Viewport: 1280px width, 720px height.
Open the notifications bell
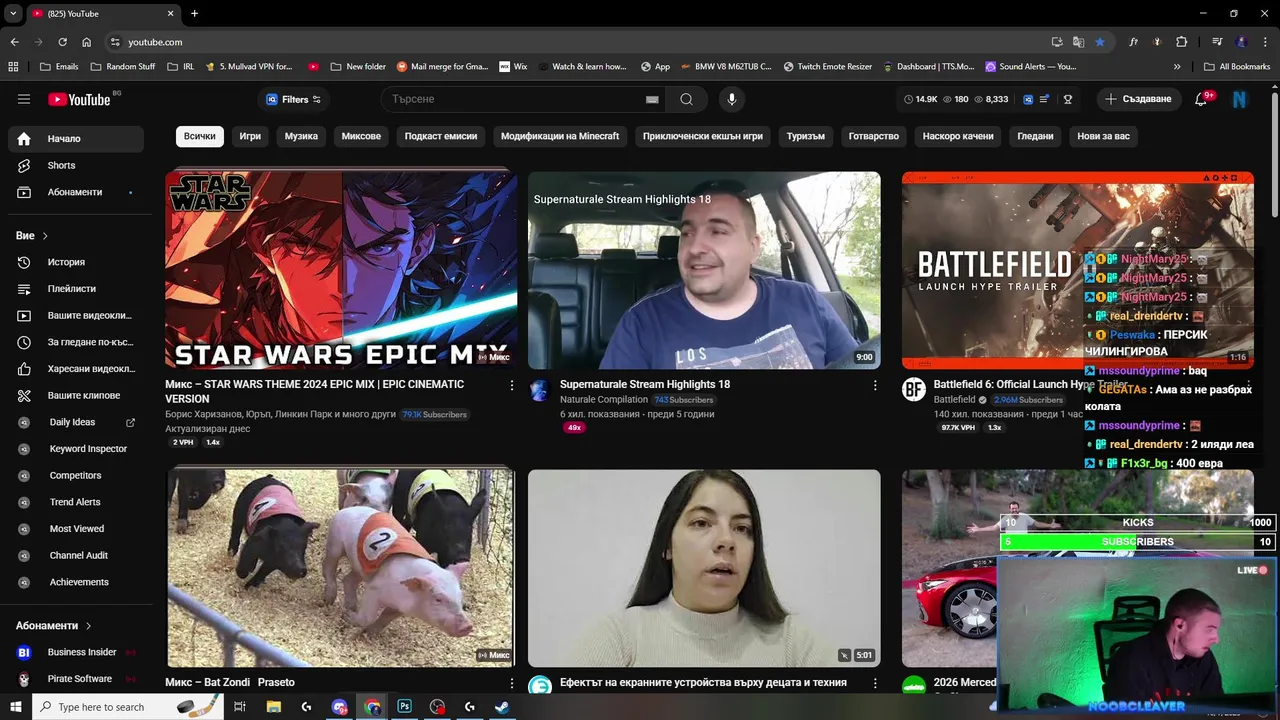point(1202,99)
